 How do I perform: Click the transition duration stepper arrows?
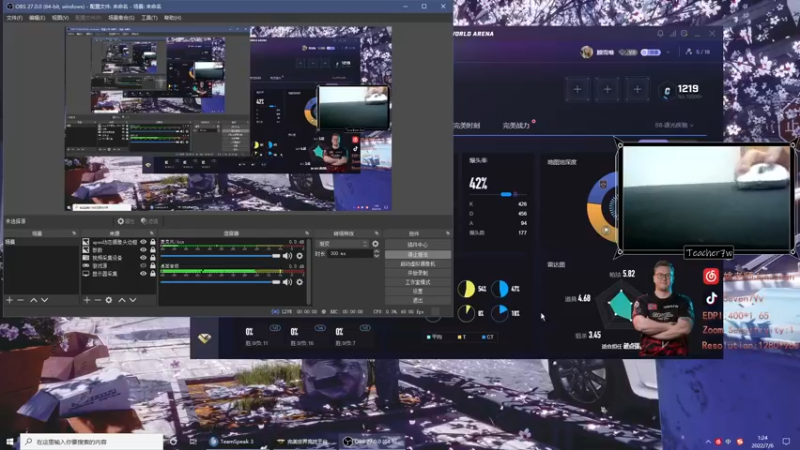click(x=377, y=254)
